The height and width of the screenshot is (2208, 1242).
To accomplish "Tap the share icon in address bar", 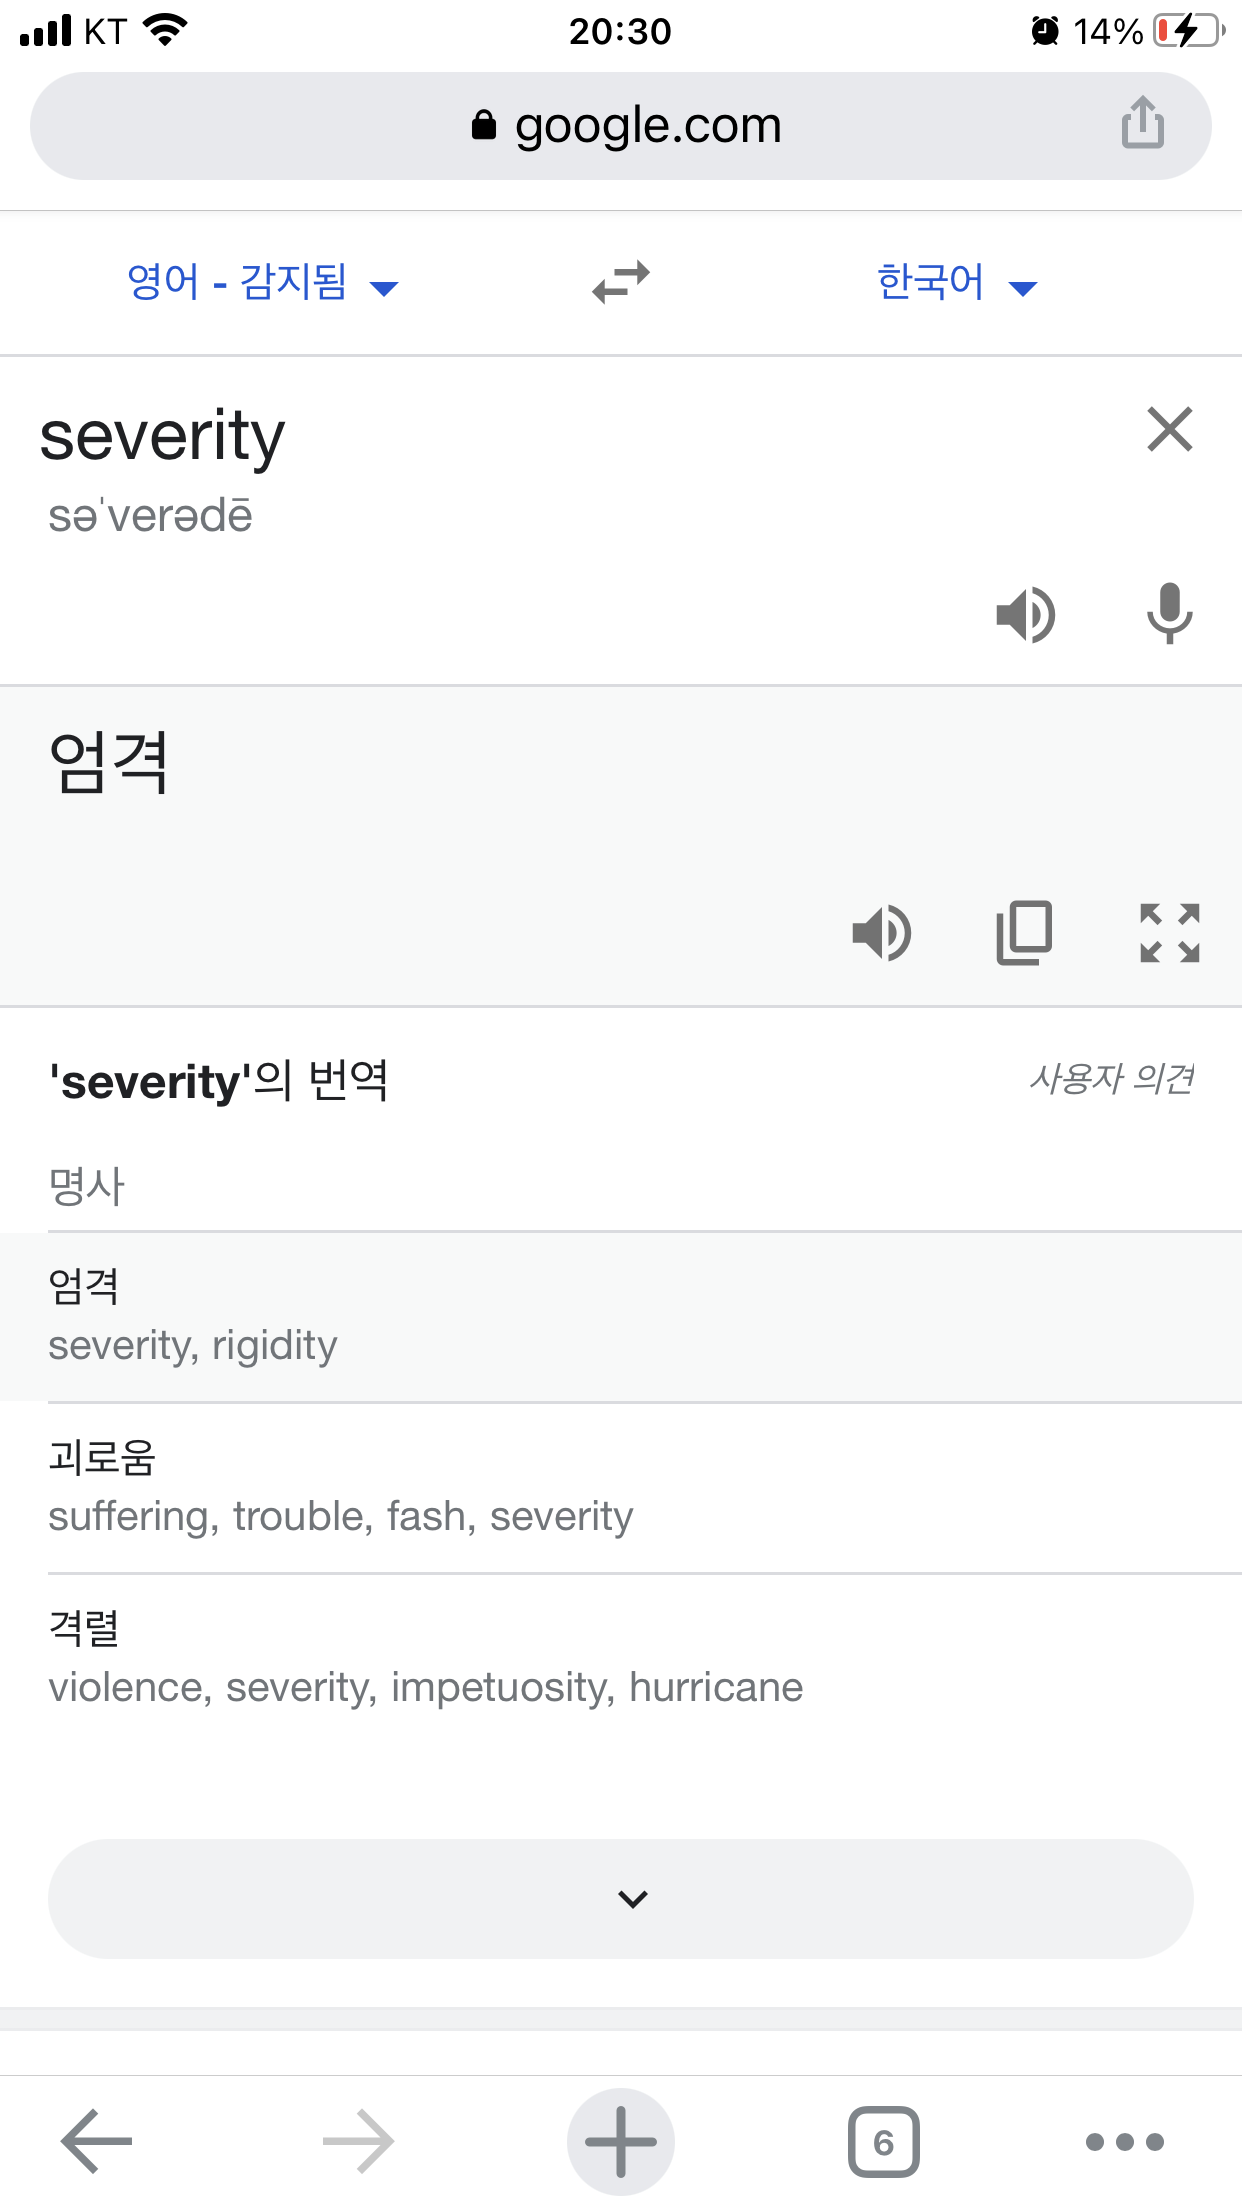I will [1142, 124].
